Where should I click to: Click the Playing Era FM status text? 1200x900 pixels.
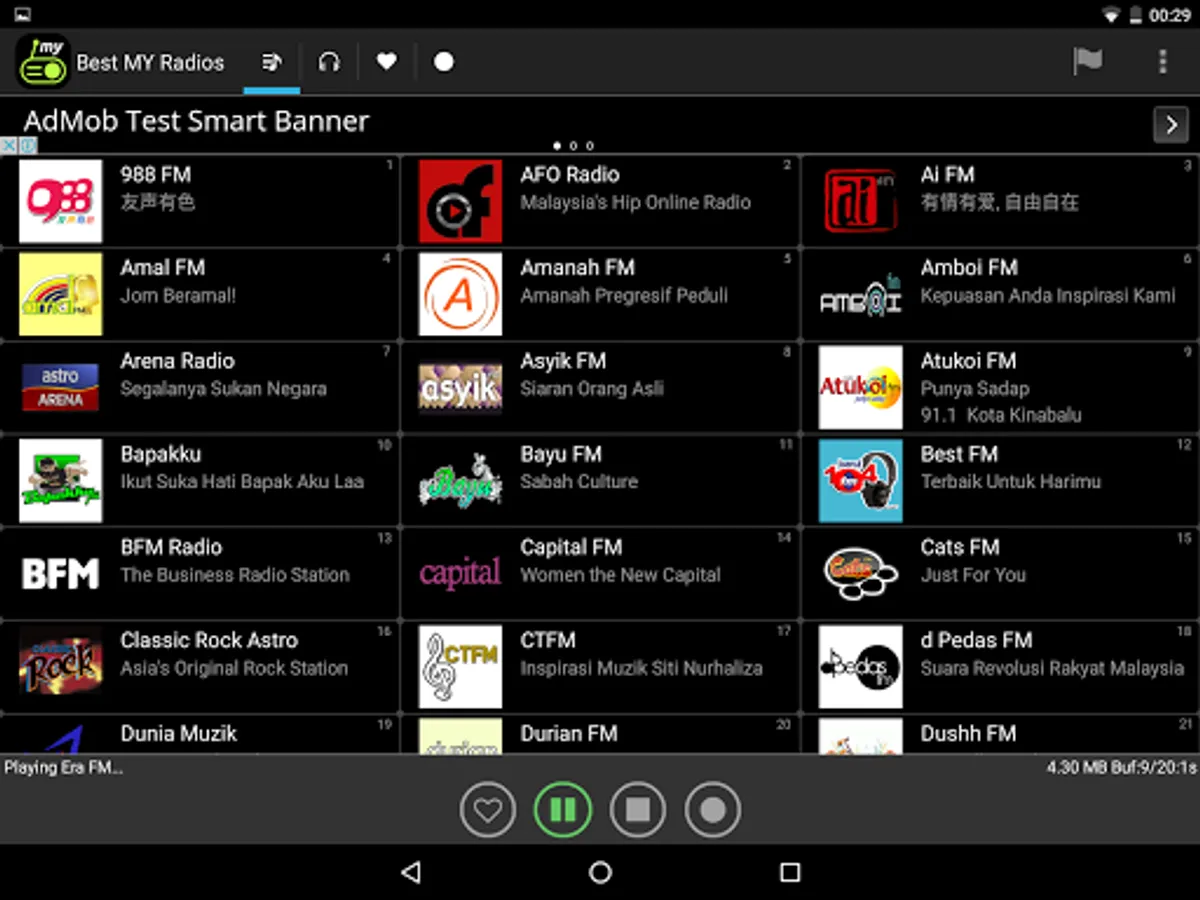(x=64, y=768)
